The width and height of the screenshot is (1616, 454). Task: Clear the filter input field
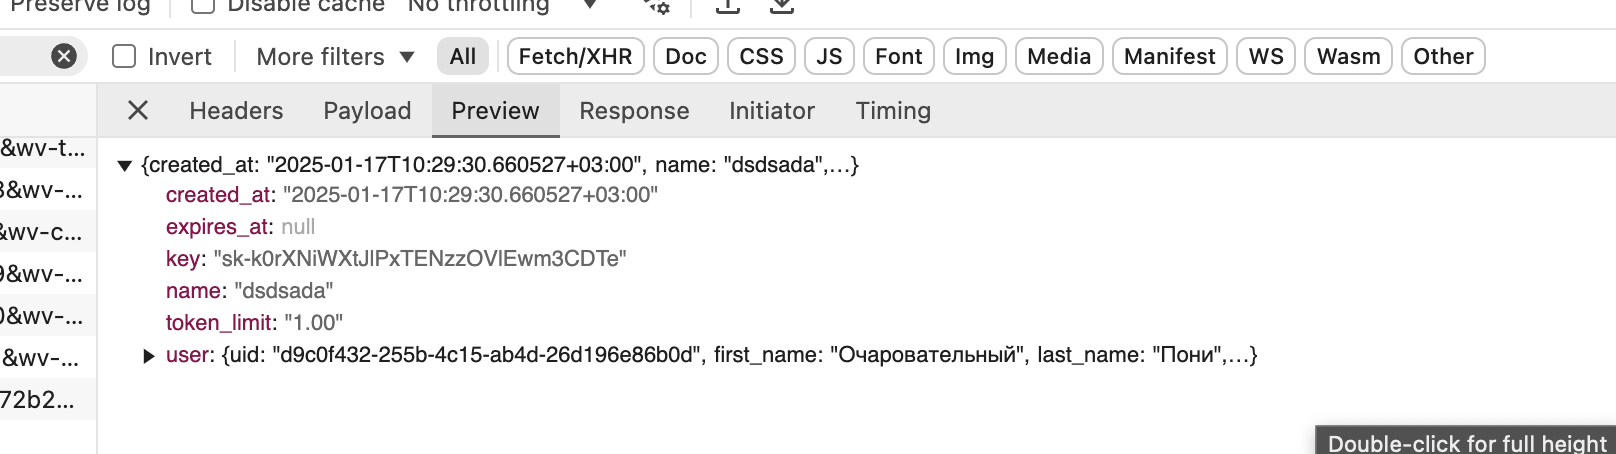point(63,57)
